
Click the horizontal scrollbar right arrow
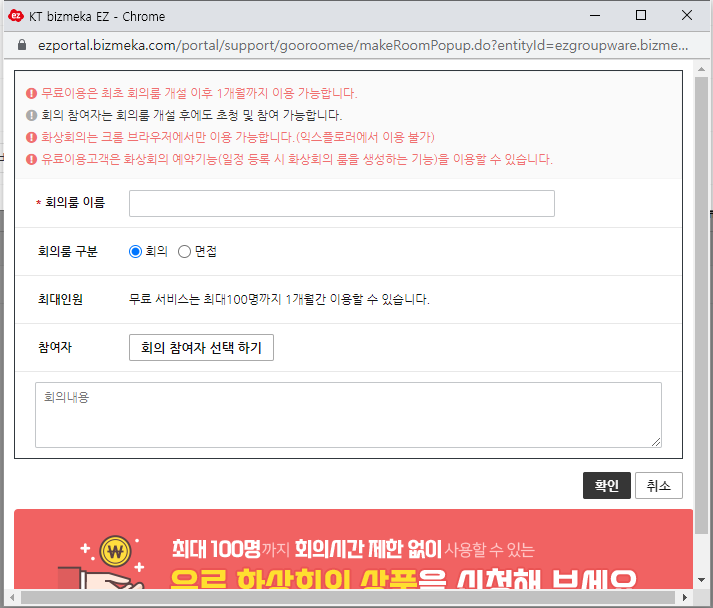click(685, 598)
